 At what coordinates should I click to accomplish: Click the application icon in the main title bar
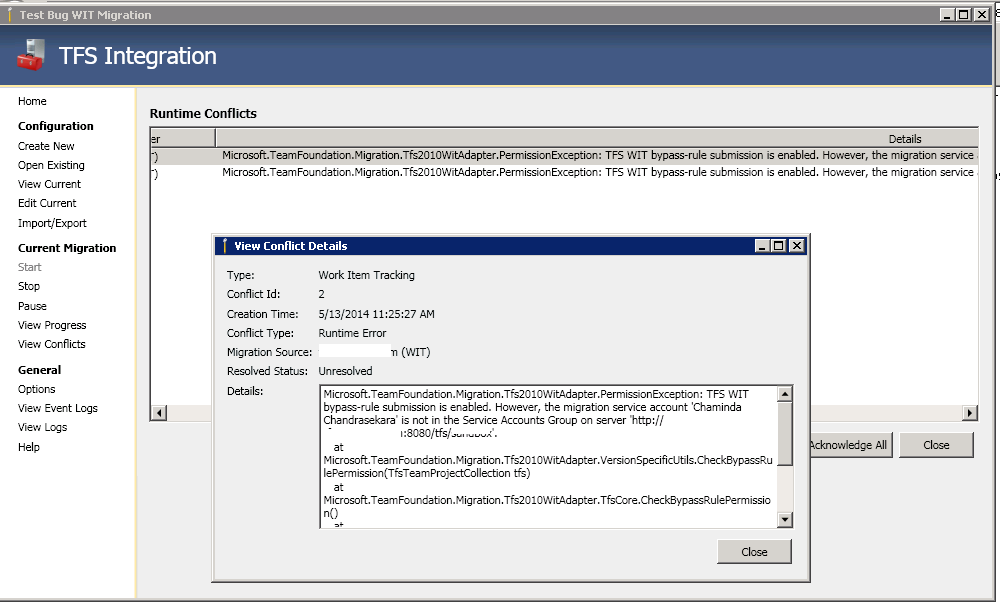[x=11, y=14]
